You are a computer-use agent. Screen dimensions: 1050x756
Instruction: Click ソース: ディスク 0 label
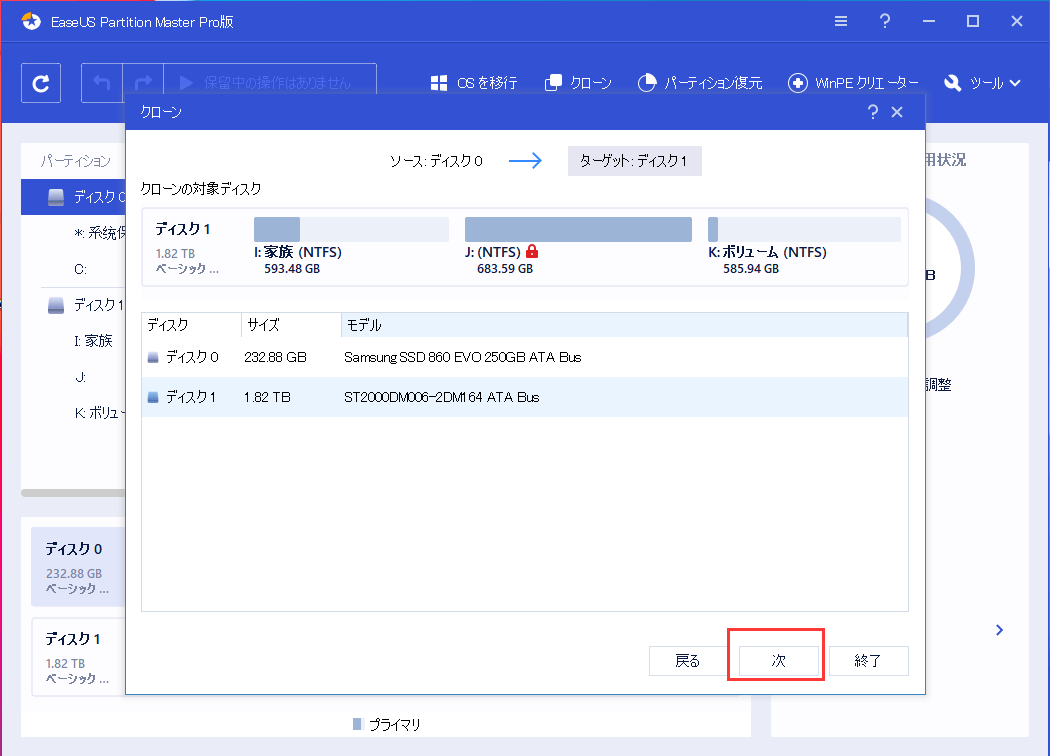(436, 161)
